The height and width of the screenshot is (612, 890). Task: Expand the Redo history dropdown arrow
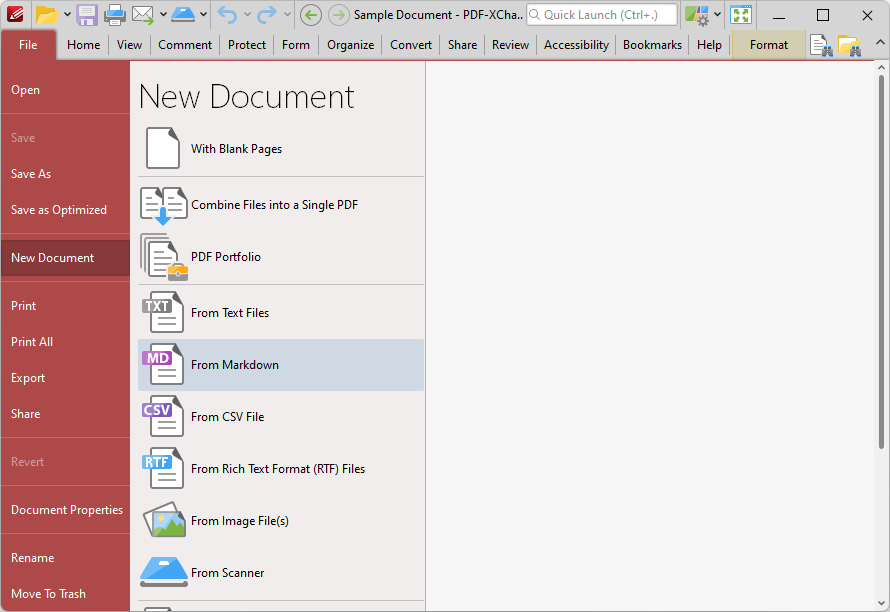coord(287,15)
